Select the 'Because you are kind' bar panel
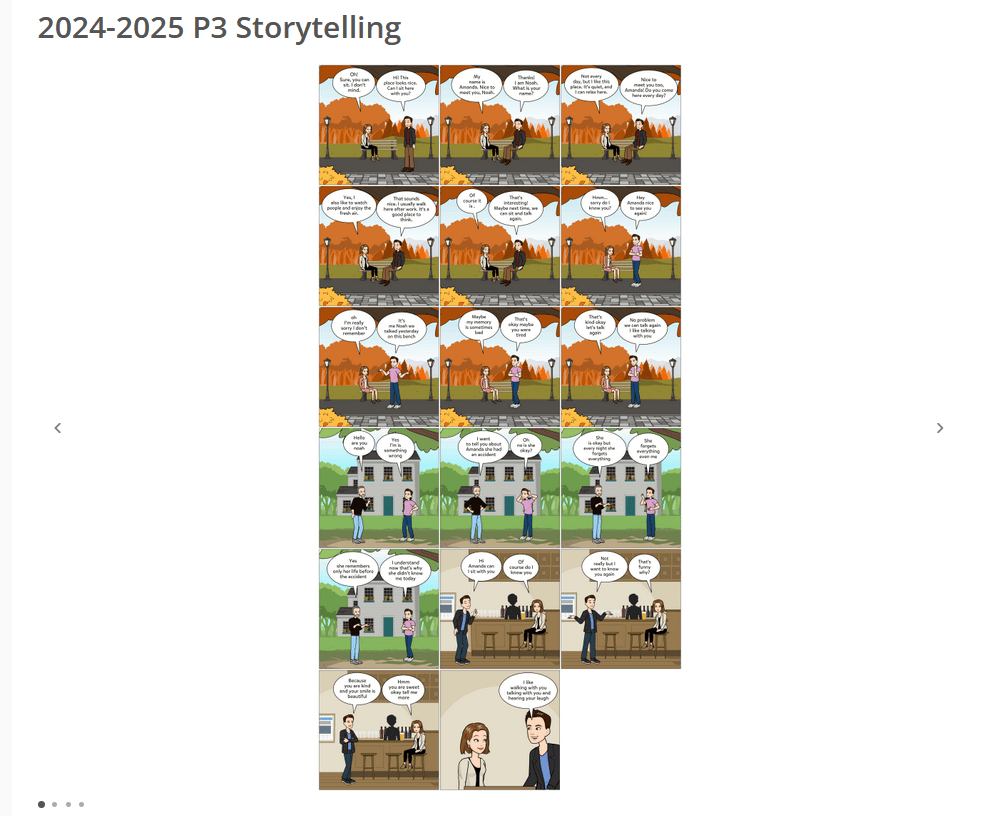 pos(379,729)
